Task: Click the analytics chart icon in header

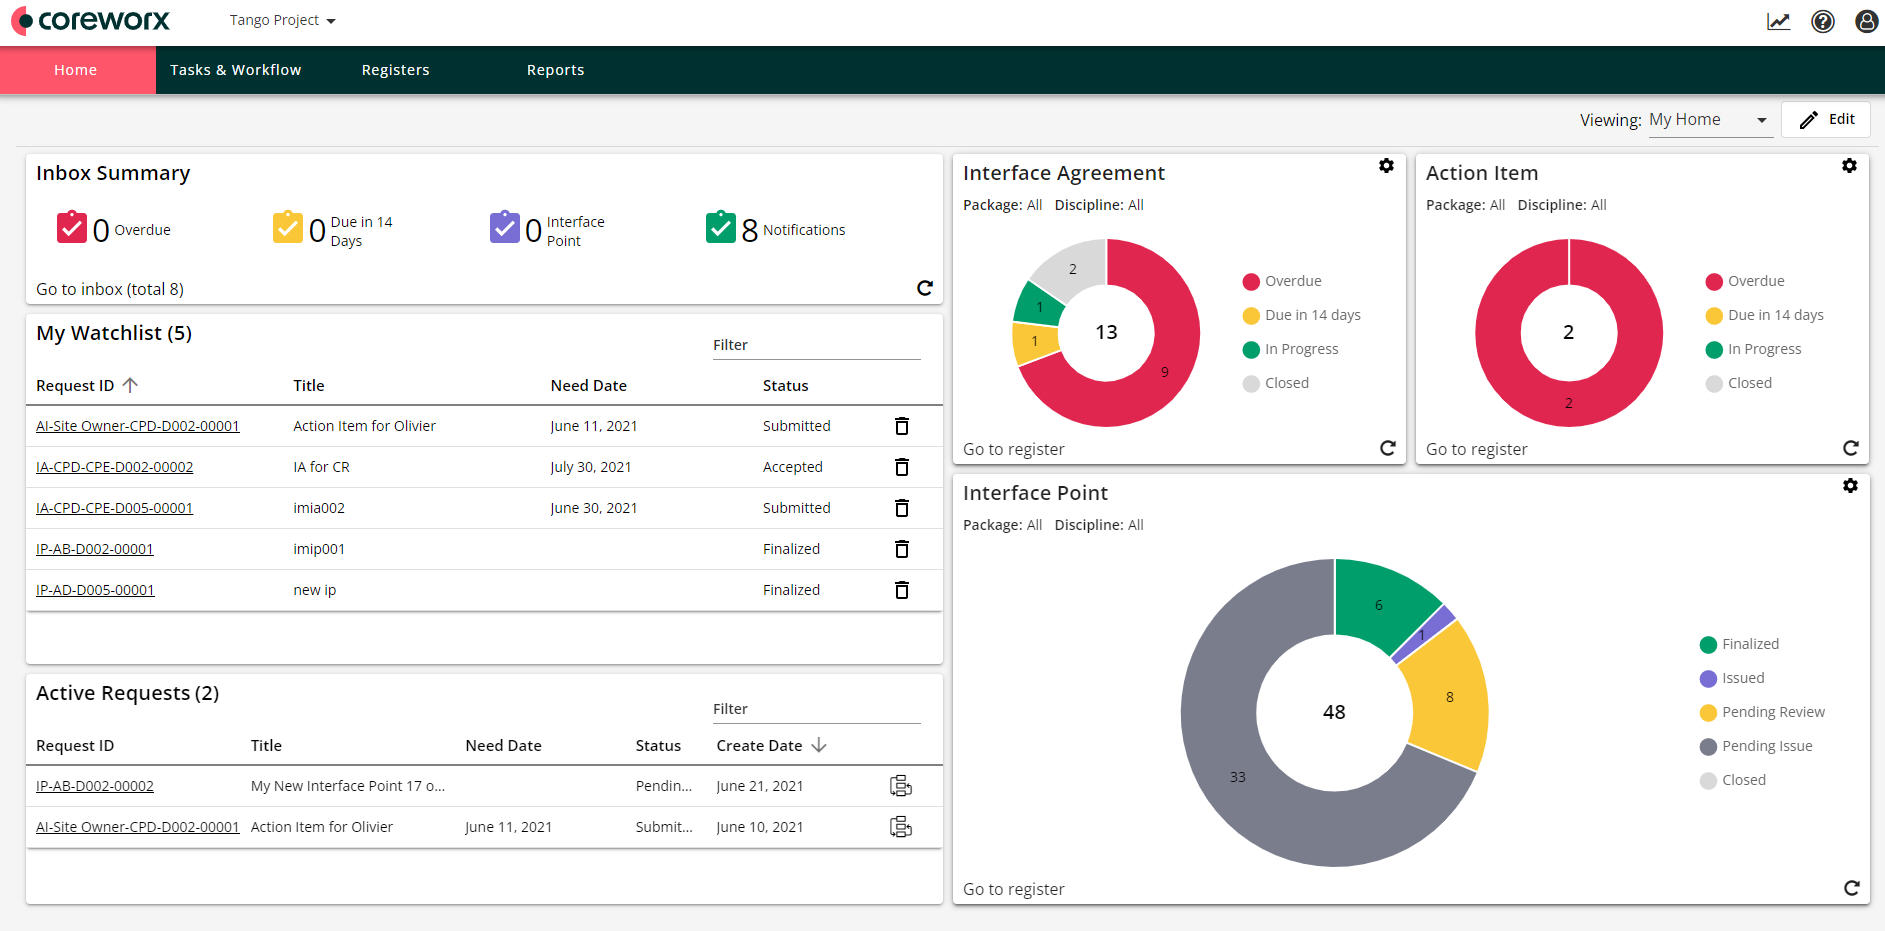Action: tap(1778, 20)
